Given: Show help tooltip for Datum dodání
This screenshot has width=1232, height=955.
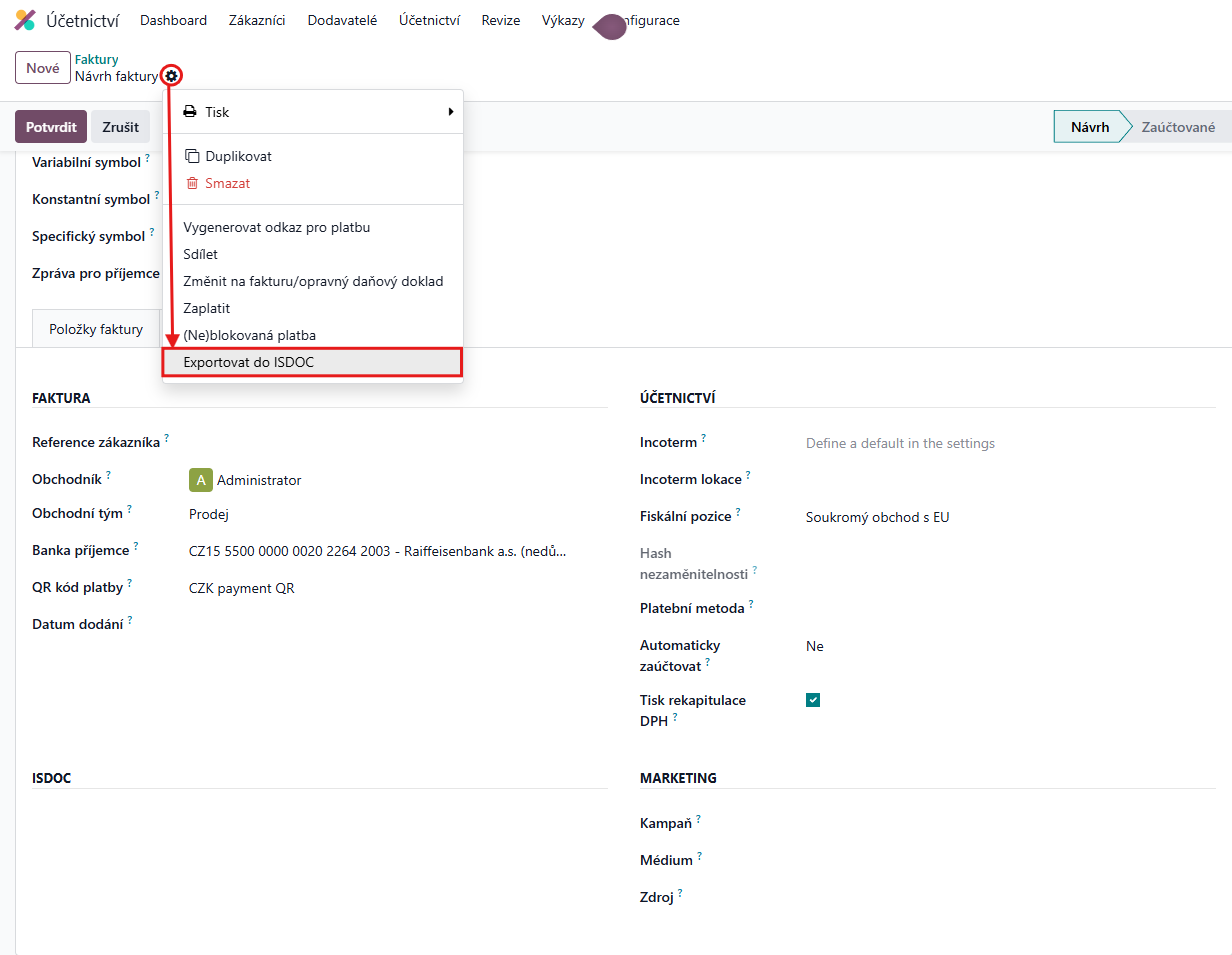Looking at the screenshot, I should click(130, 620).
